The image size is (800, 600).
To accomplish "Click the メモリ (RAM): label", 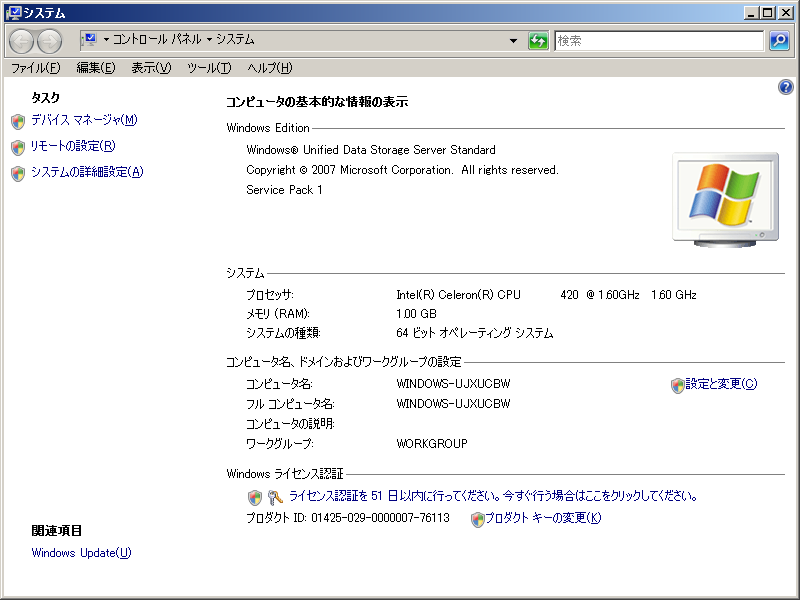I will pyautogui.click(x=278, y=314).
